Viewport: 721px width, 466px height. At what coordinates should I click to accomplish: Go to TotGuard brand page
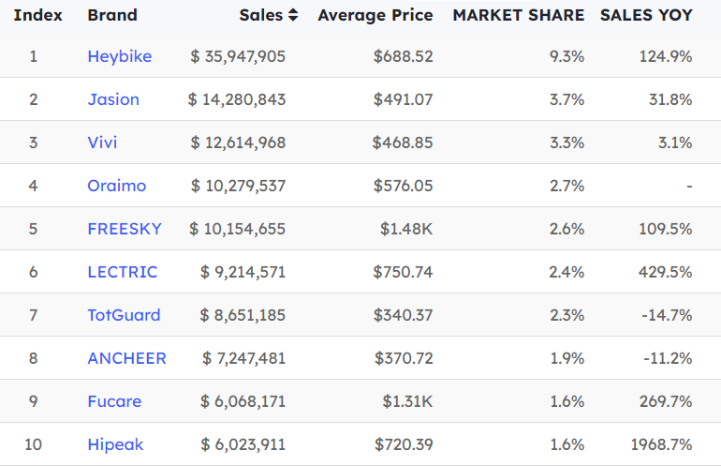point(123,315)
